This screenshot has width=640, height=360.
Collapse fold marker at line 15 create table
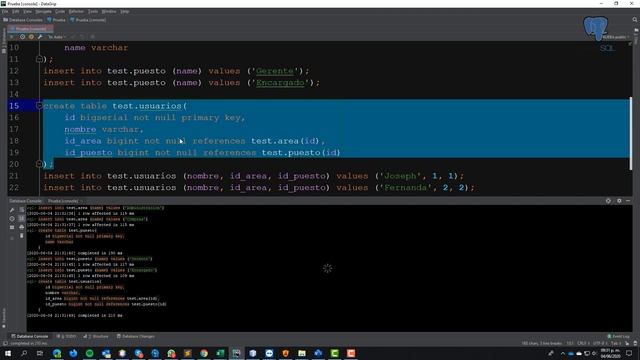(x=39, y=106)
